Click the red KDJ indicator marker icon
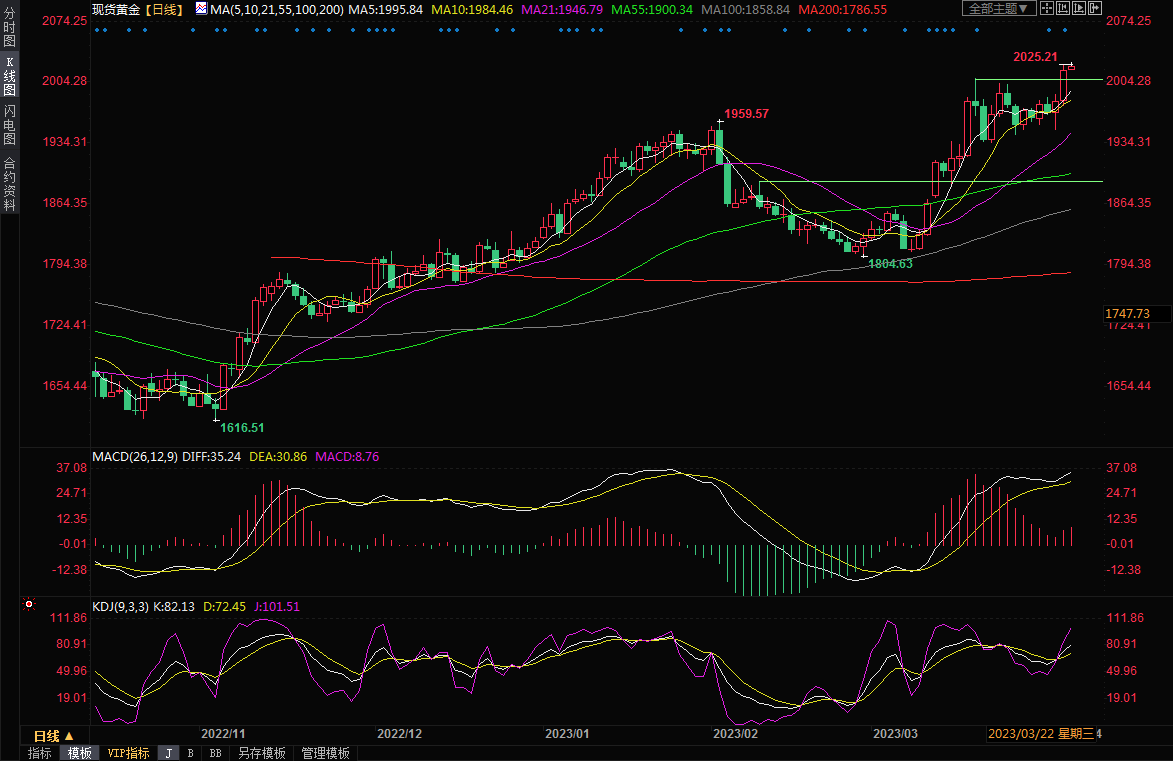Screen dimensions: 1173x761 pos(28,605)
